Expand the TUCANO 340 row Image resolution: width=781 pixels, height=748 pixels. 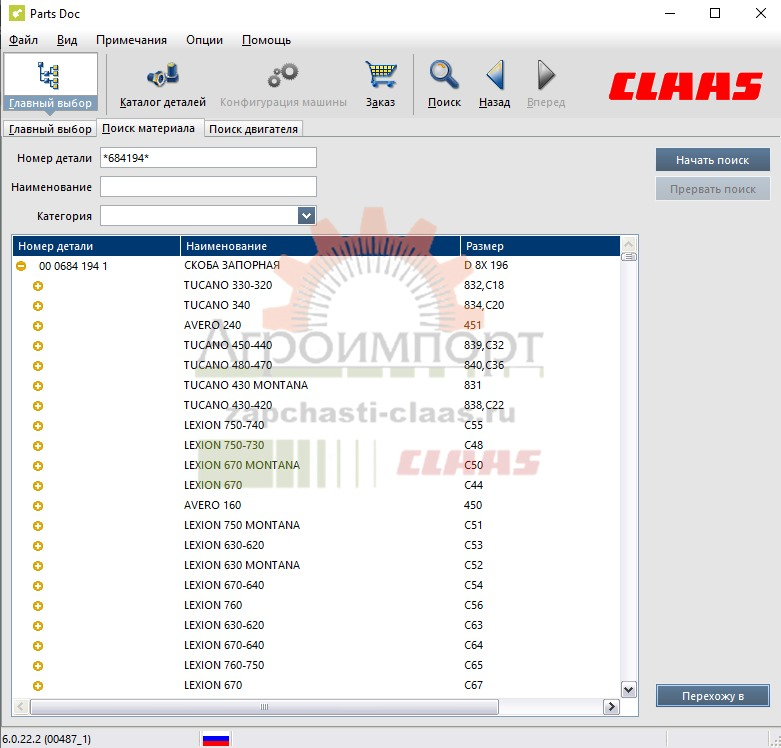38,306
